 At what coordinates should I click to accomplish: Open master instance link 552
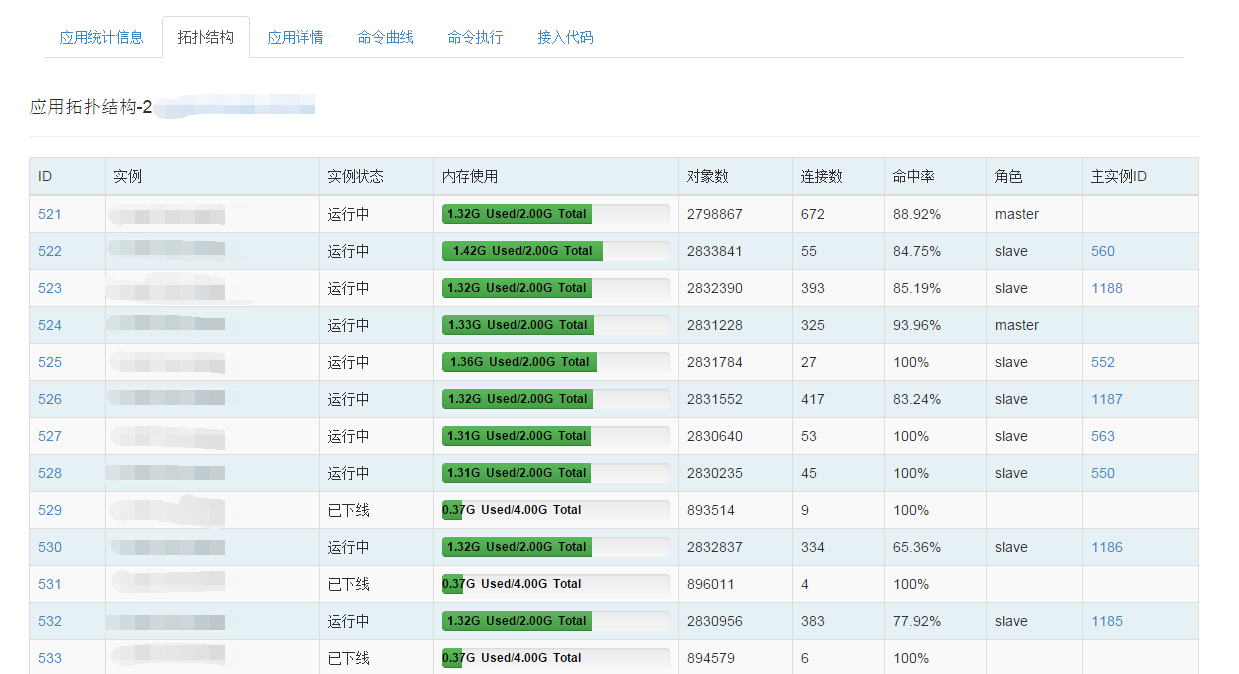pos(1103,362)
